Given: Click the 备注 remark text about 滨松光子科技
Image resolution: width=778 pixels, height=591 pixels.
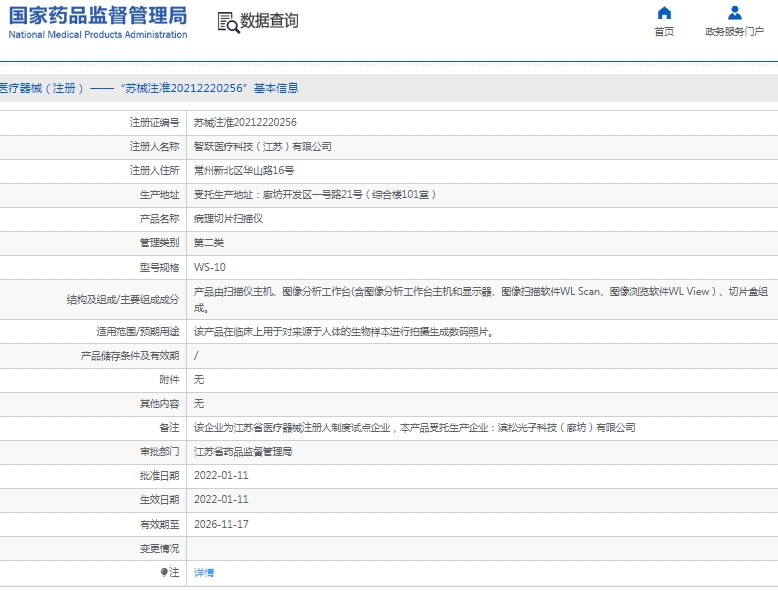Looking at the screenshot, I should tap(414, 428).
